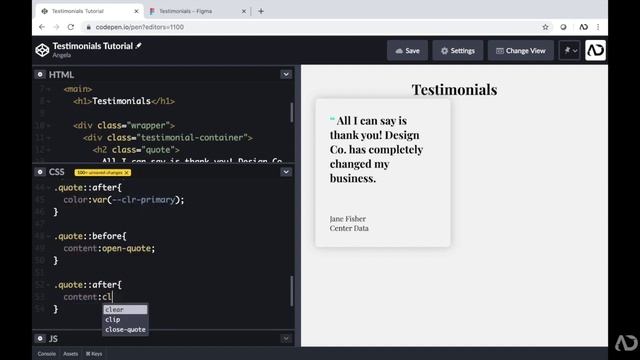Click the CSS editor scrollbar
The width and height of the screenshot is (640, 360).
291,291
